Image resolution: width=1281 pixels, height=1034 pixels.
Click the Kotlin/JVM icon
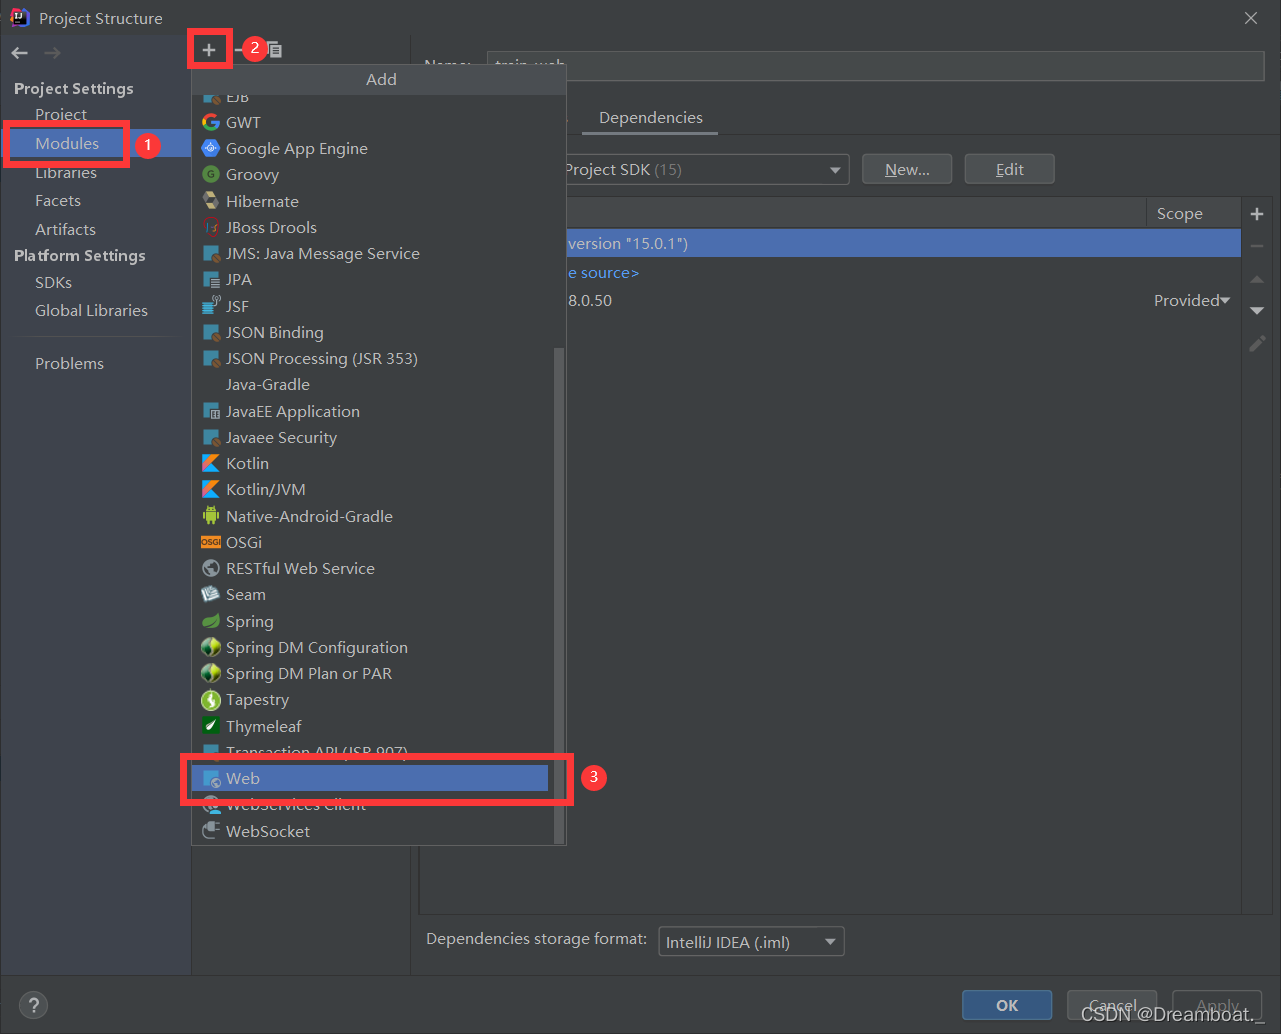(x=211, y=489)
